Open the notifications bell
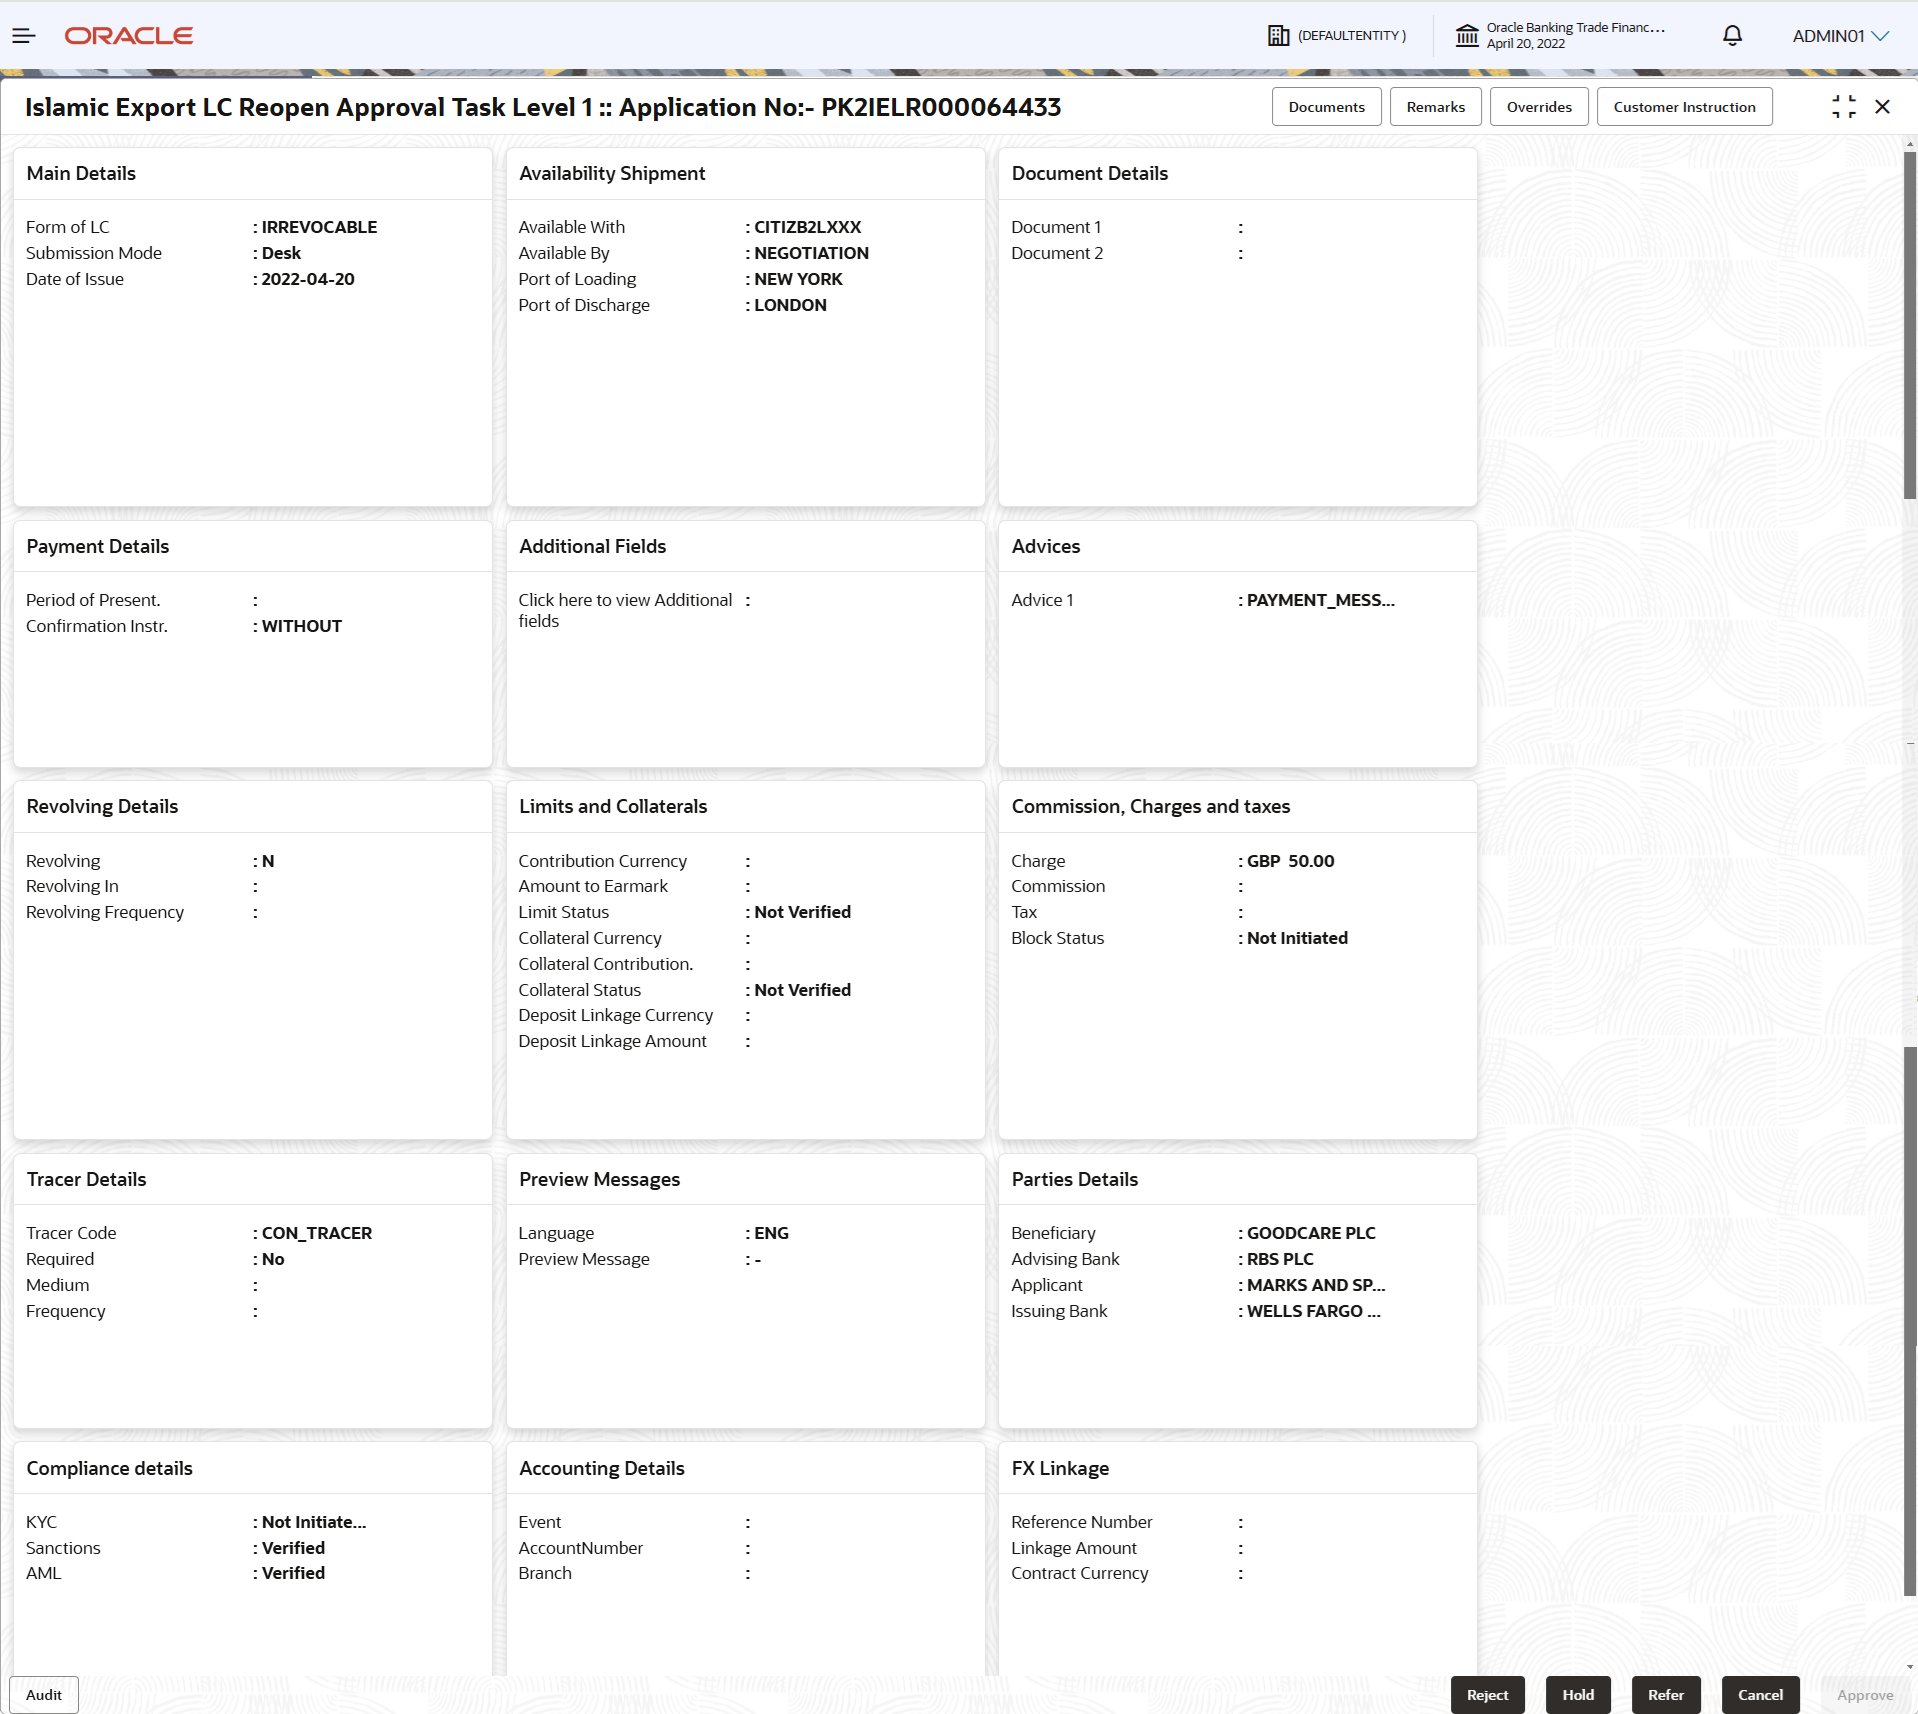1918x1714 pixels. [1731, 35]
